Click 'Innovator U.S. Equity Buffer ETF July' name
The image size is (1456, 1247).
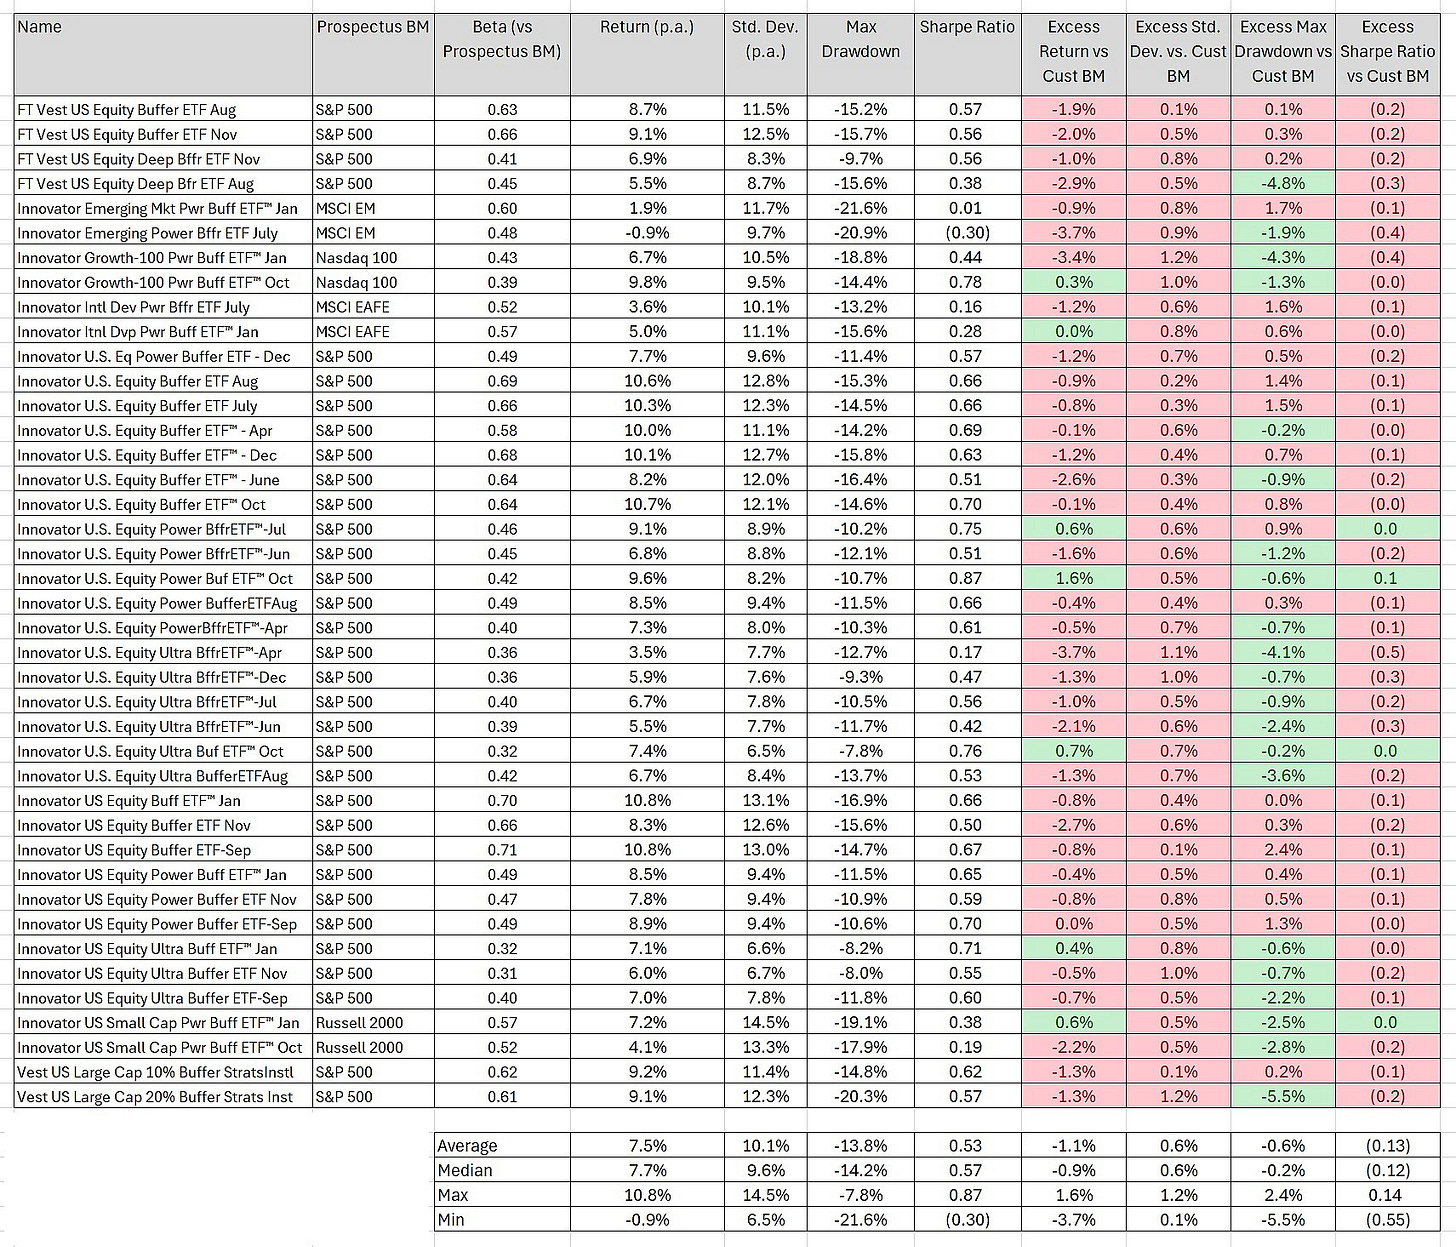click(163, 405)
